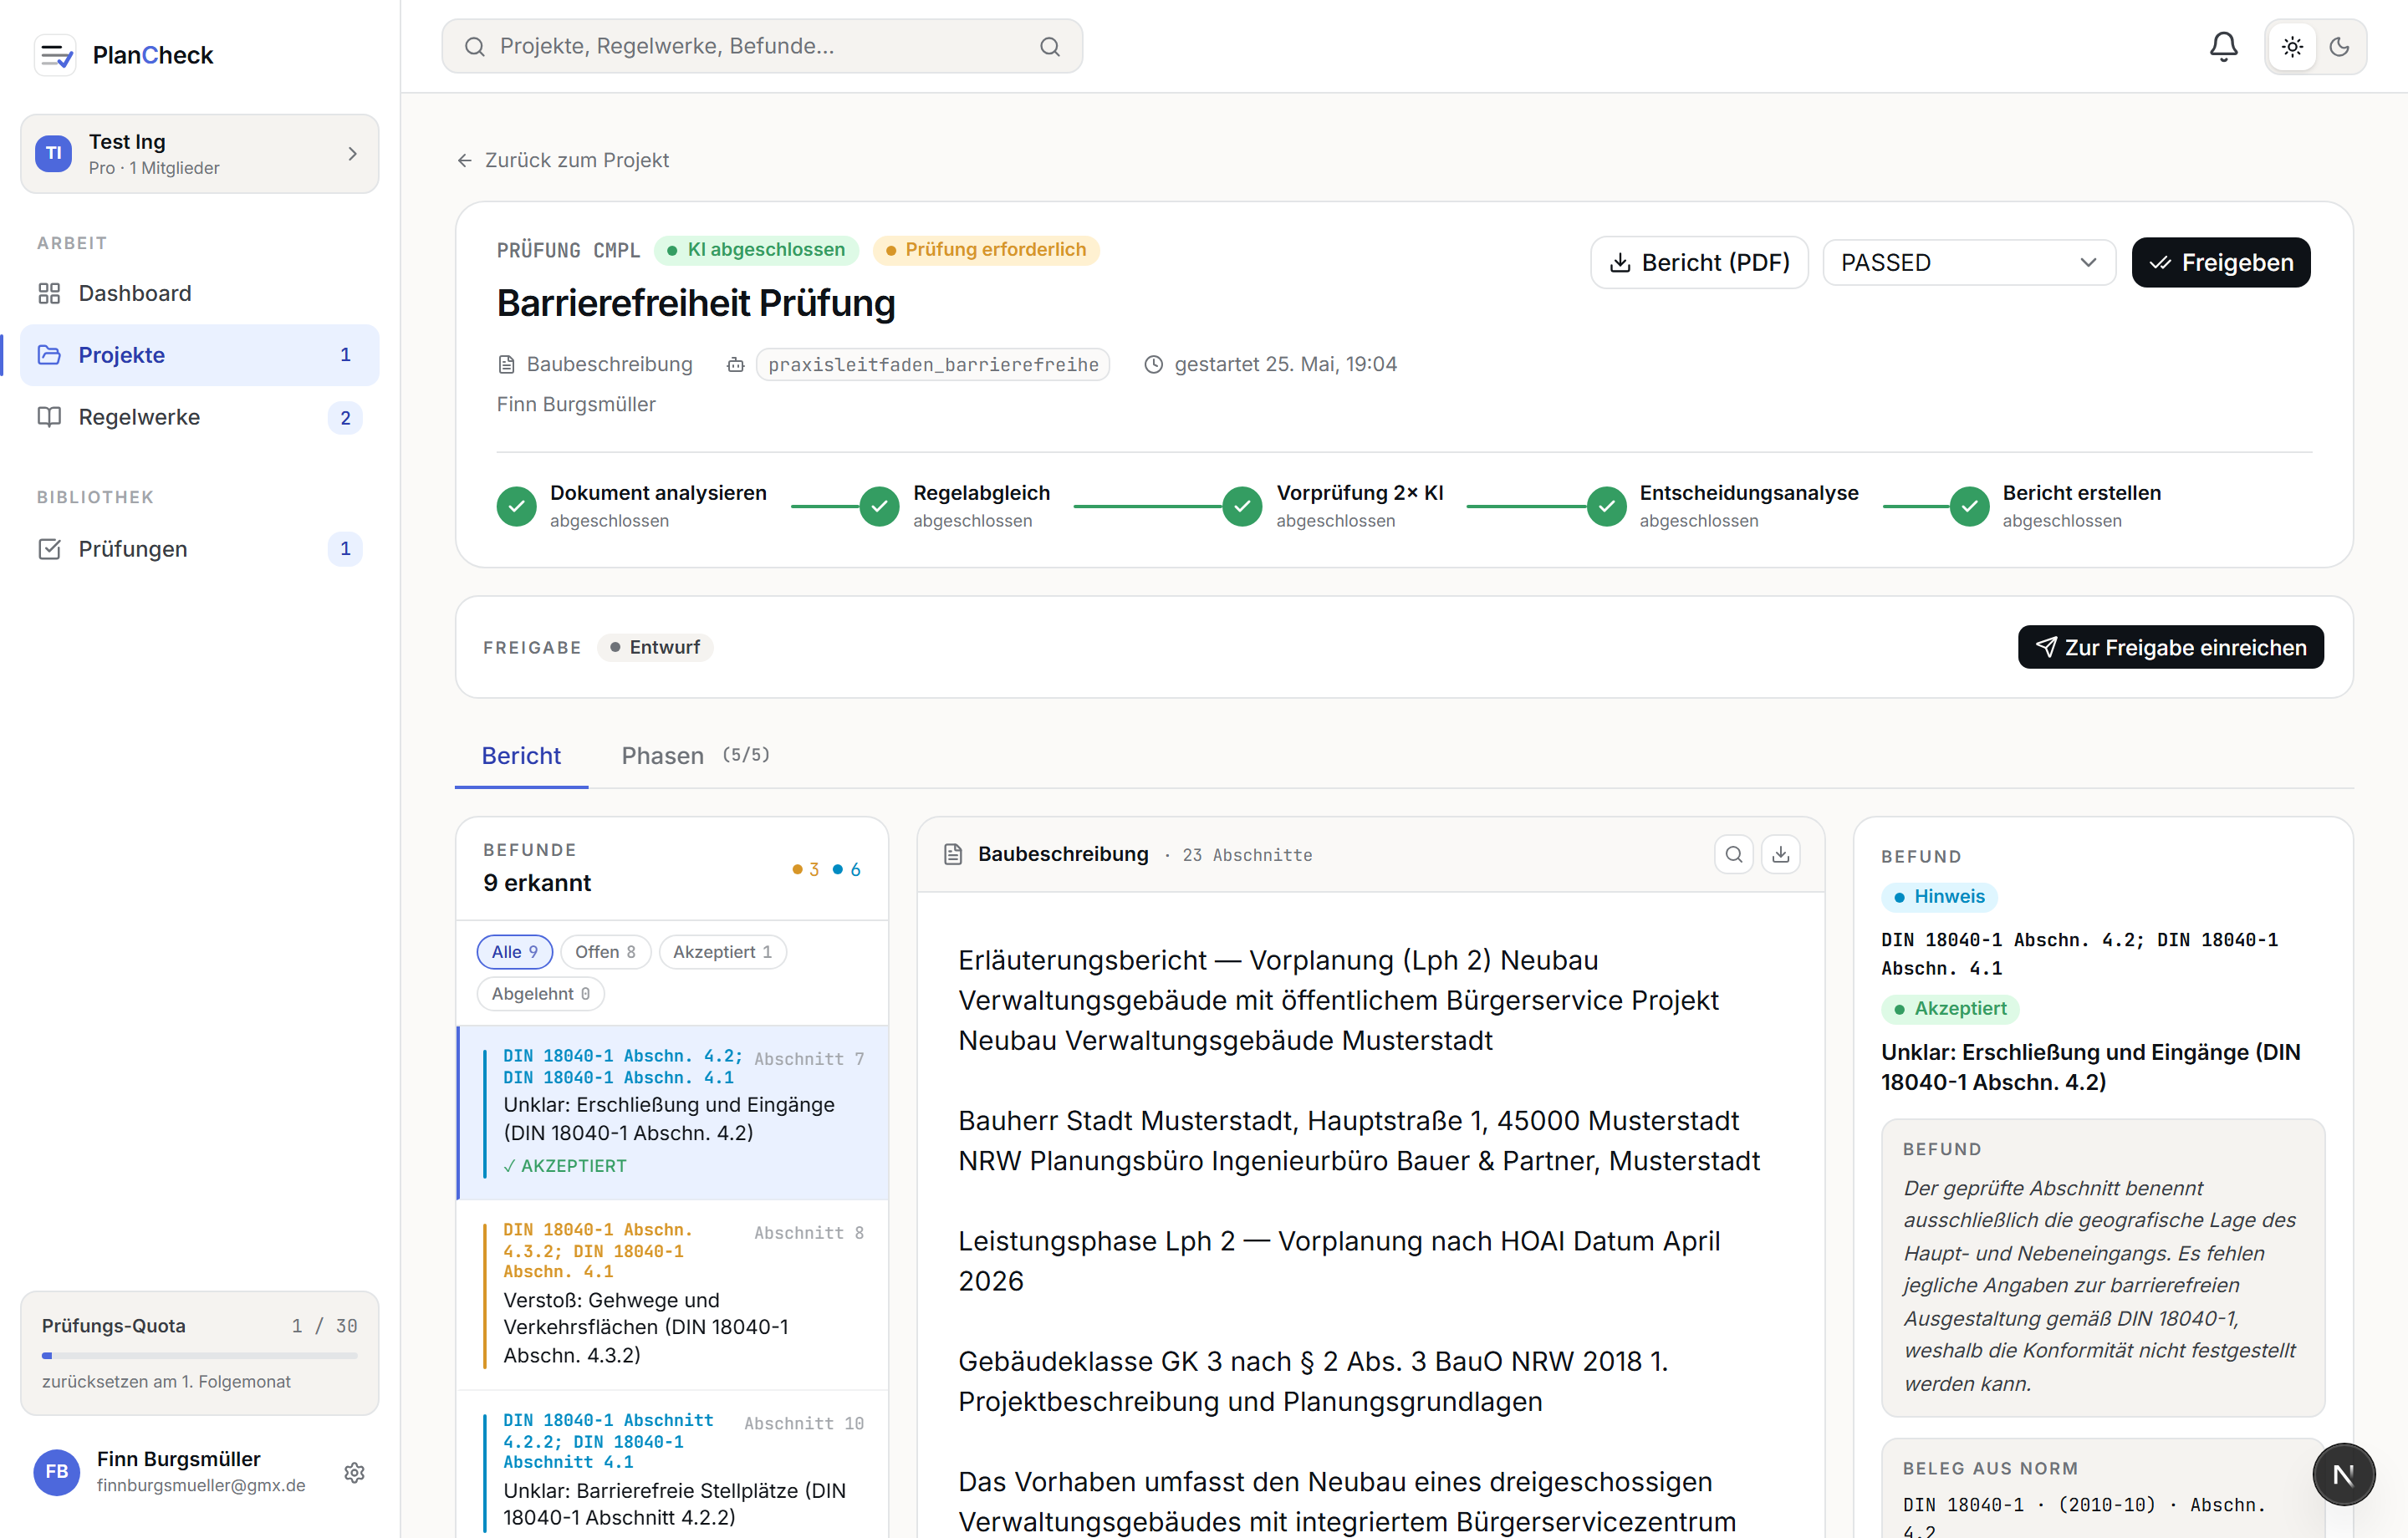Click the TI workspace avatar
This screenshot has height=1538, width=2408.
pyautogui.click(x=53, y=153)
